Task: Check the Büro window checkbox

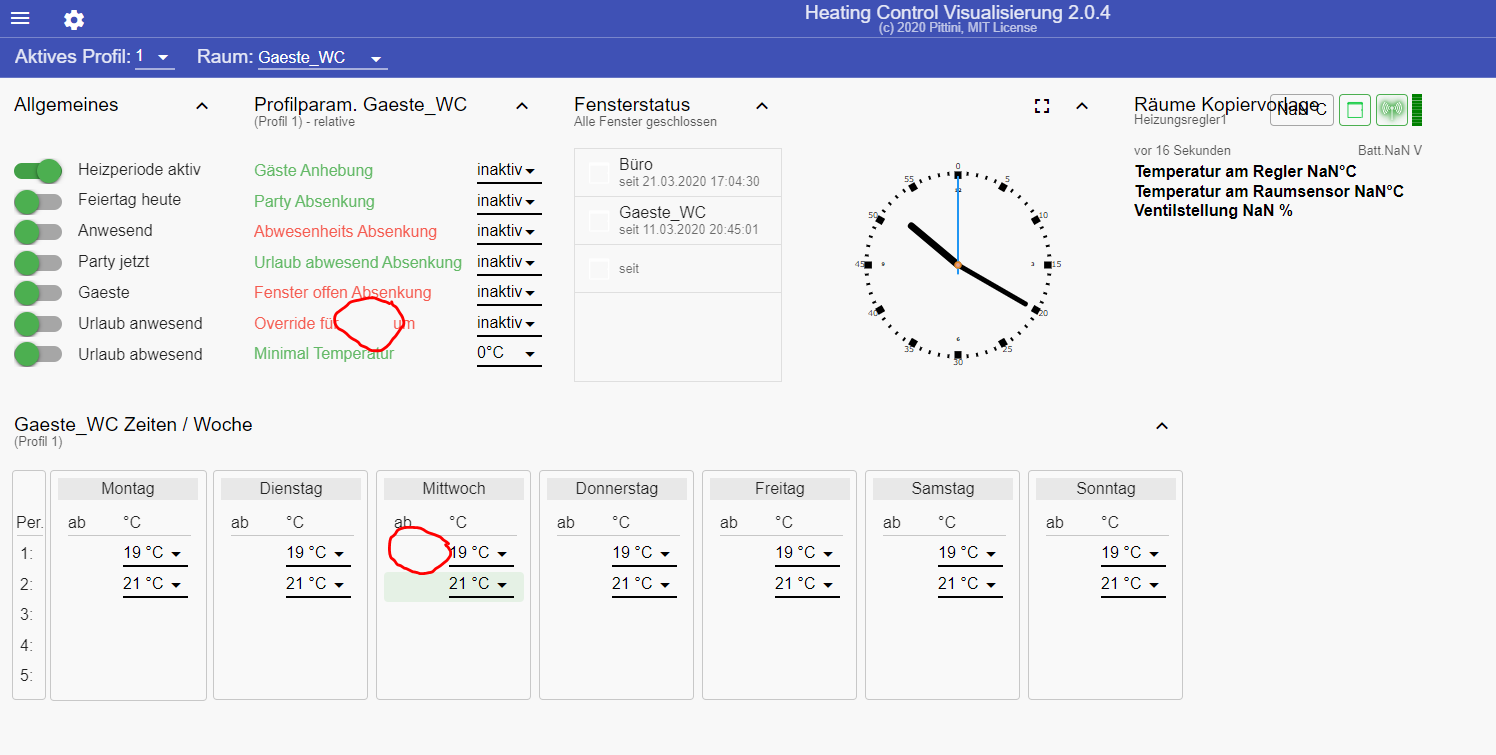Action: (599, 173)
